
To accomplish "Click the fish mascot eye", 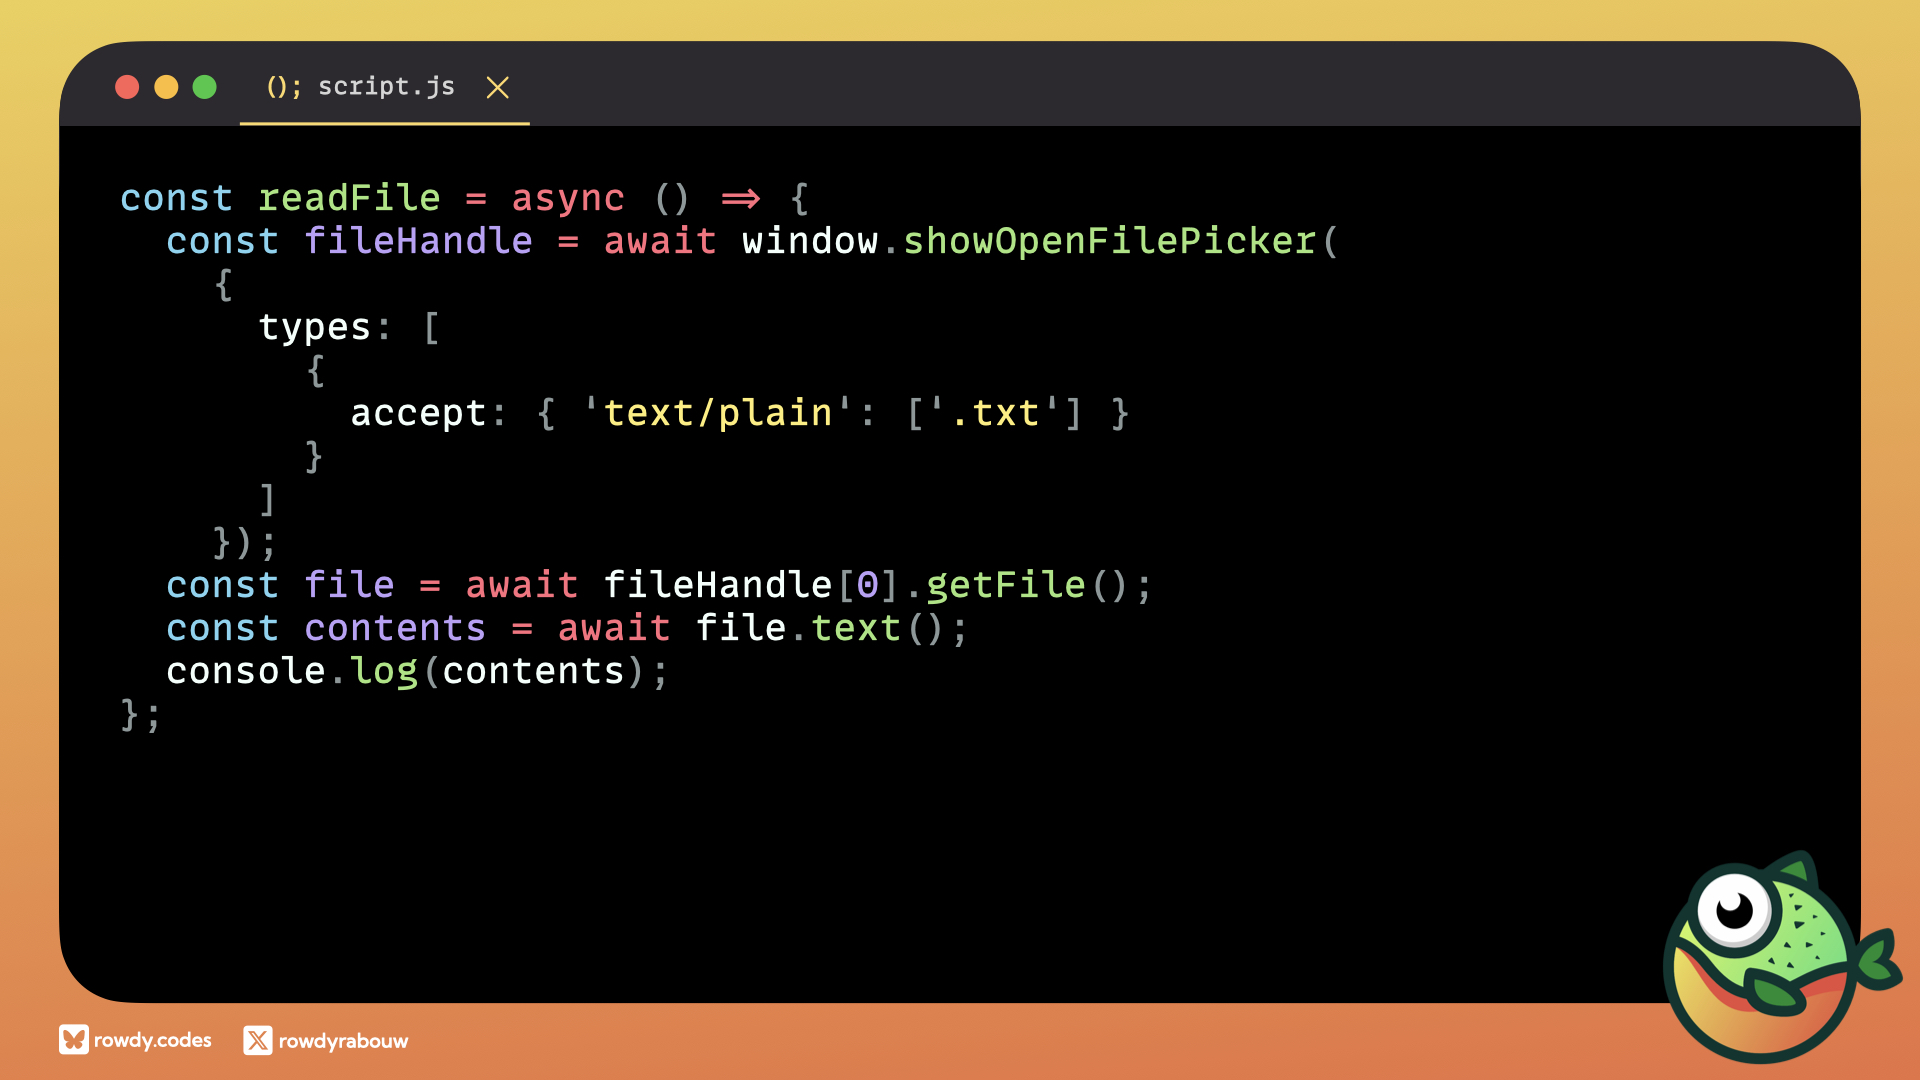I will 1734,910.
